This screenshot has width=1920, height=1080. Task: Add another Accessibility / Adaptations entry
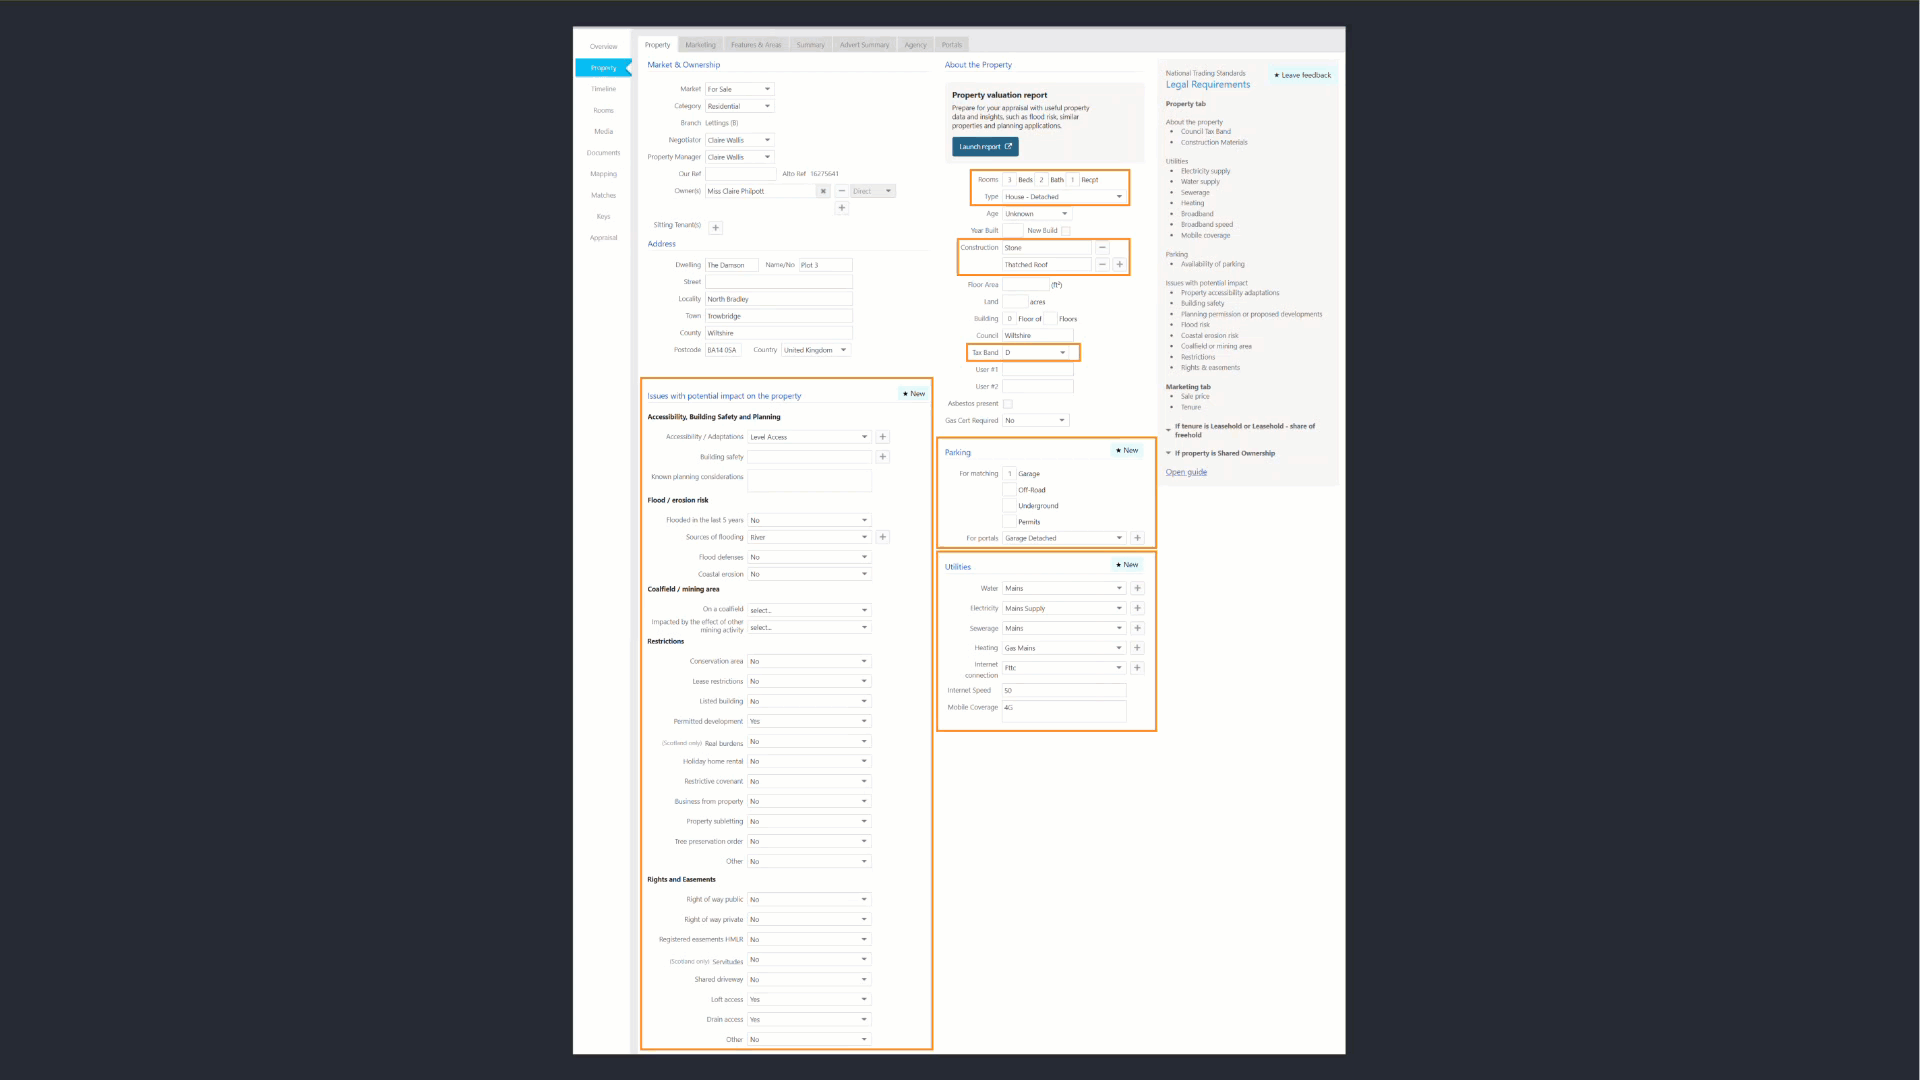click(883, 437)
